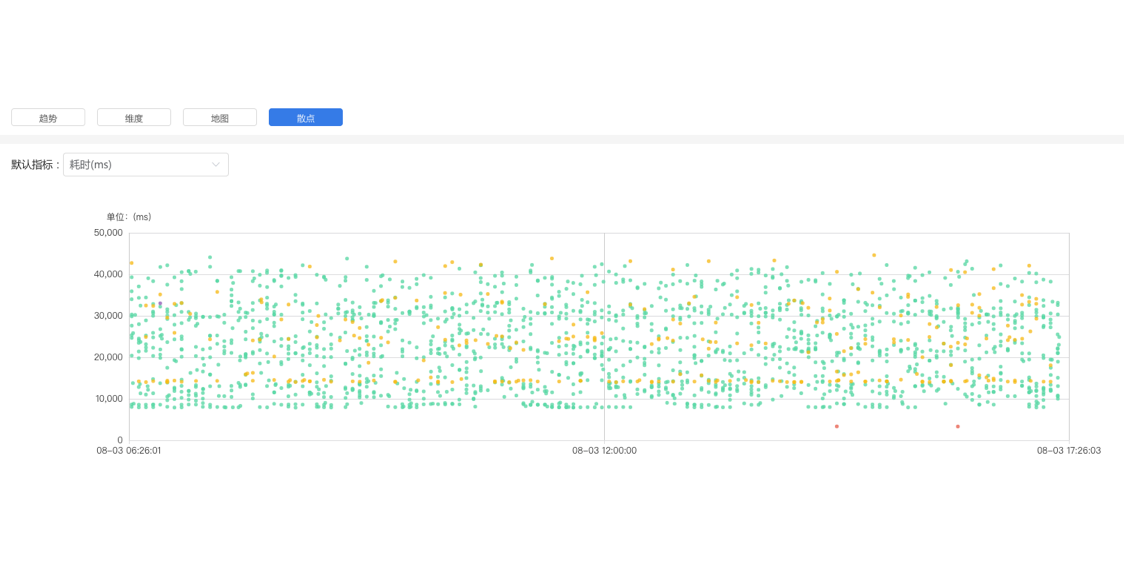1124x576 pixels.
Task: Select the 地图 tab
Action: pos(220,117)
